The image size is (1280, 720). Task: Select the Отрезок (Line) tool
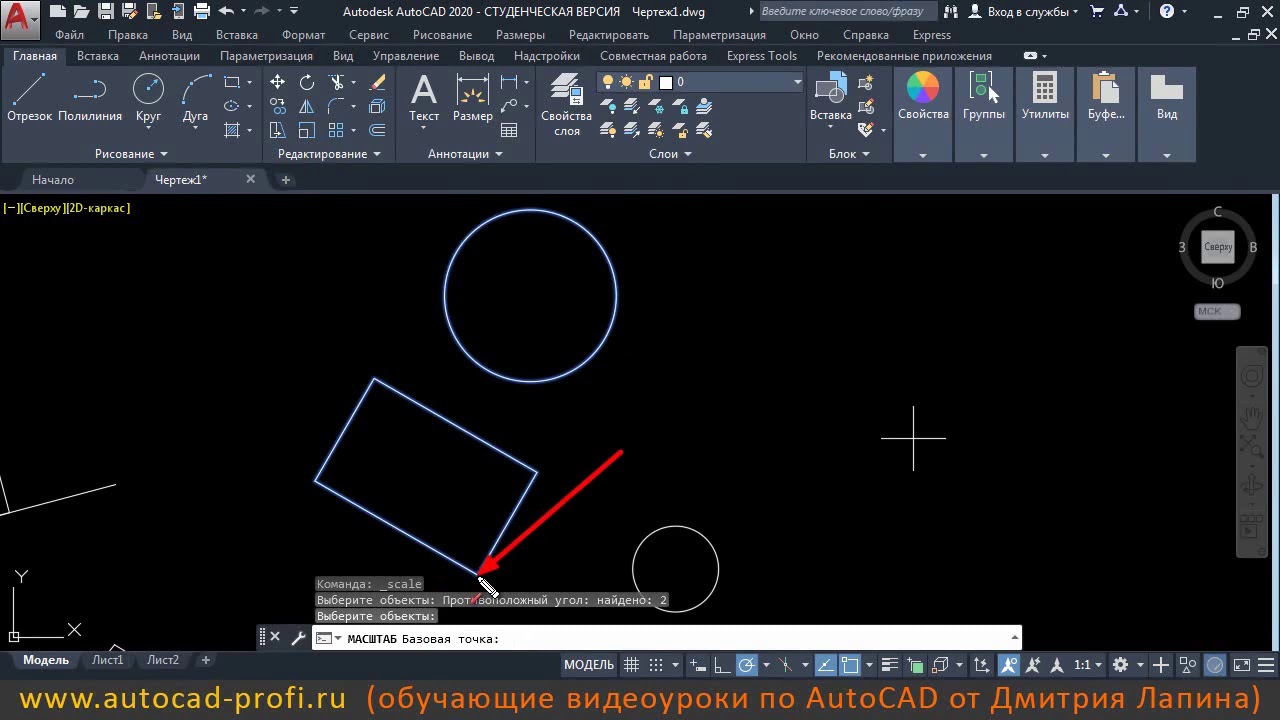coord(29,98)
